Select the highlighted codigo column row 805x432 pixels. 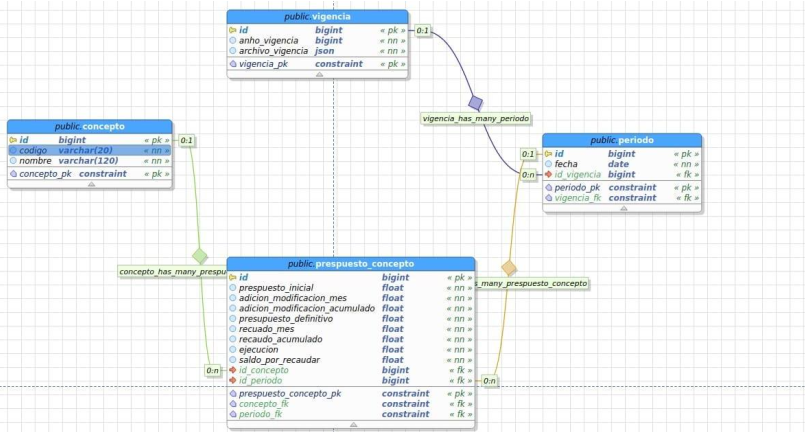90,151
